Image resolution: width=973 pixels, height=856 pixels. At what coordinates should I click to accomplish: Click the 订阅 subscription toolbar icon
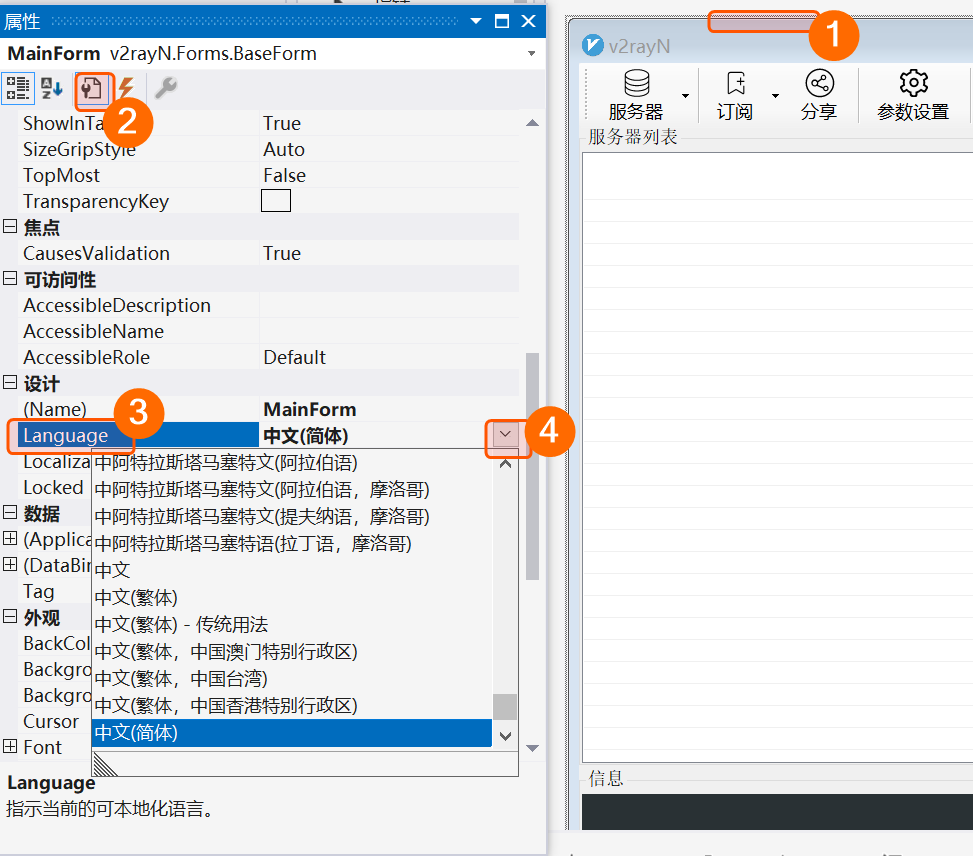point(735,84)
